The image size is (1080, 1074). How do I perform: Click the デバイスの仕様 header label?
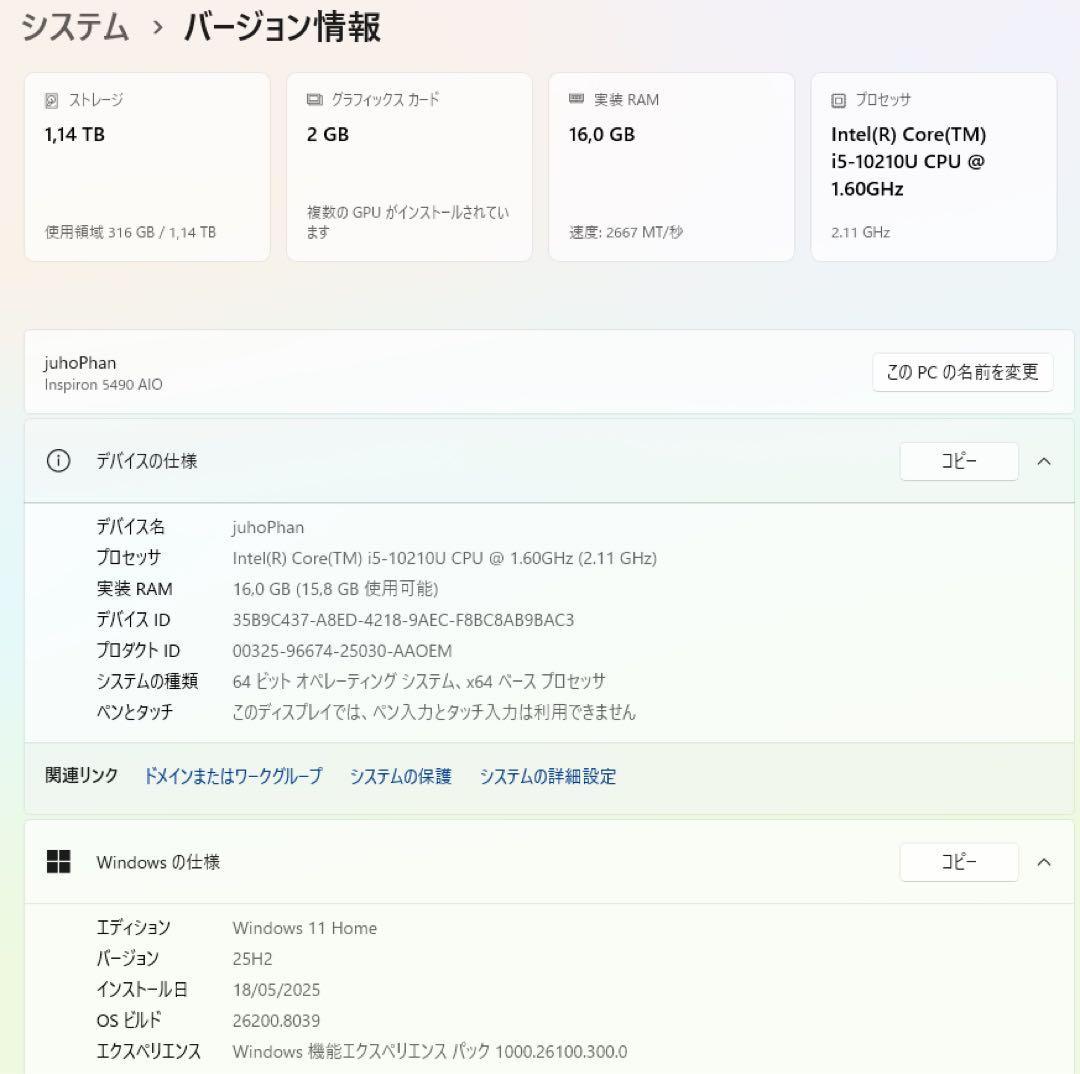(x=147, y=461)
